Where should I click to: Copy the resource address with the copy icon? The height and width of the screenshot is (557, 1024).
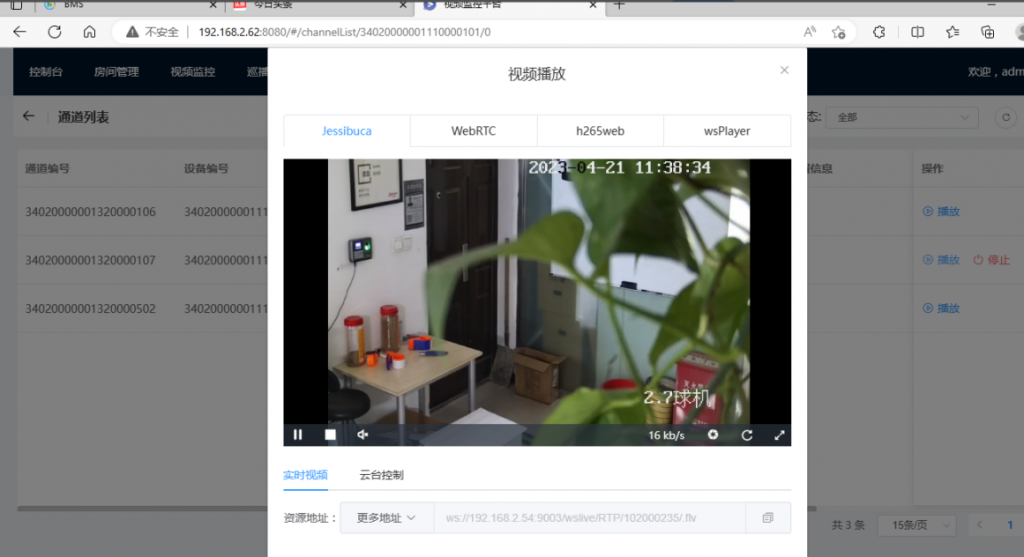tap(768, 518)
